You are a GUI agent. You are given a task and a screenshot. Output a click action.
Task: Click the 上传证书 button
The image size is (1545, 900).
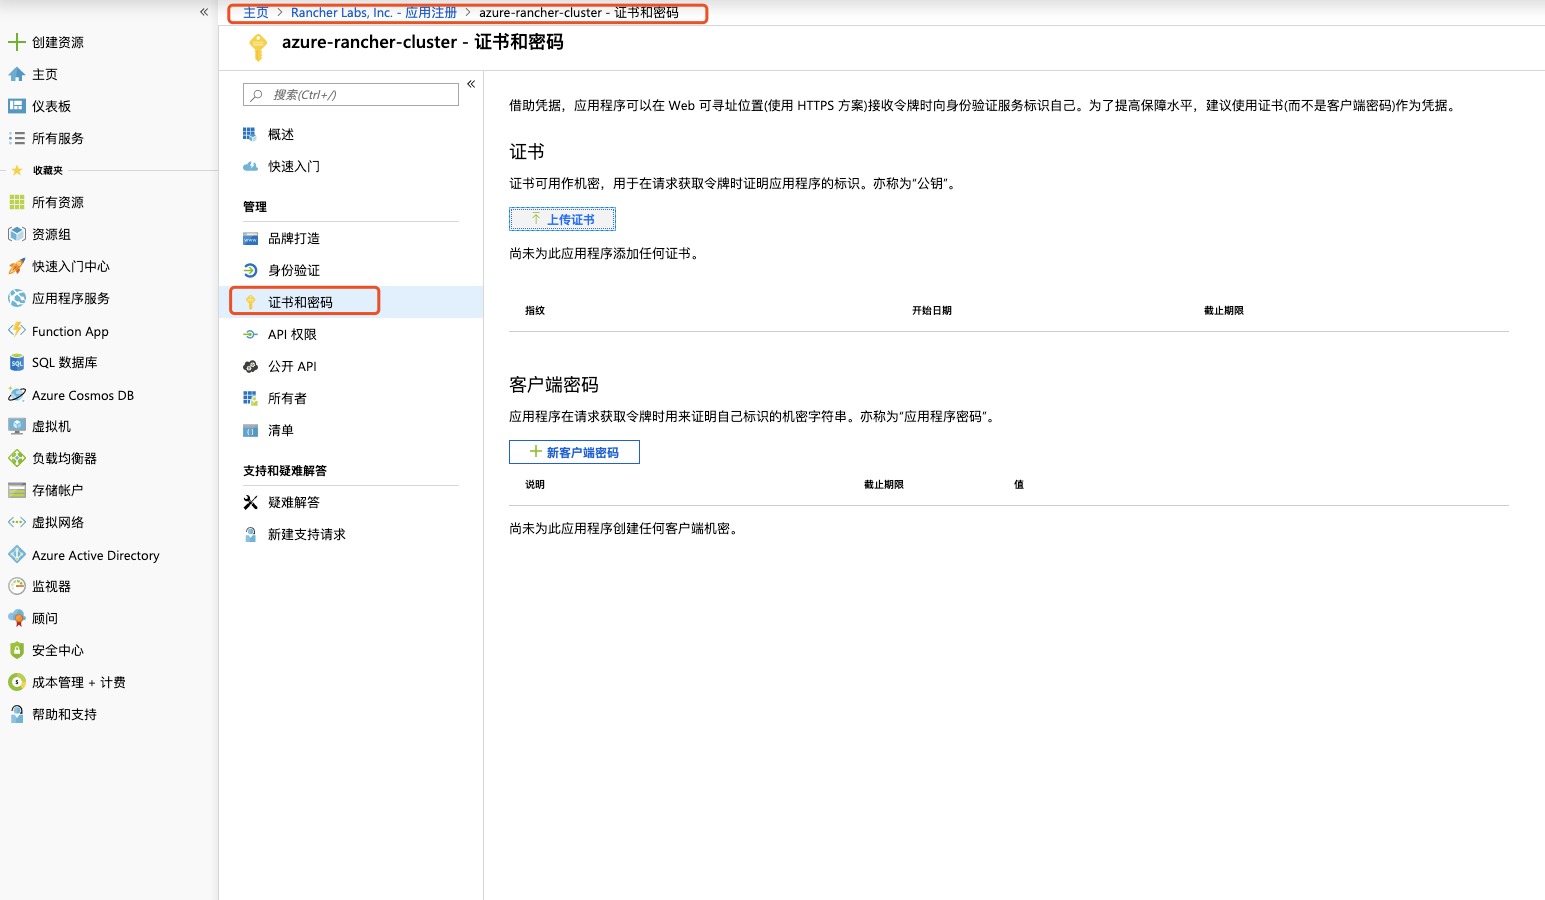[562, 219]
